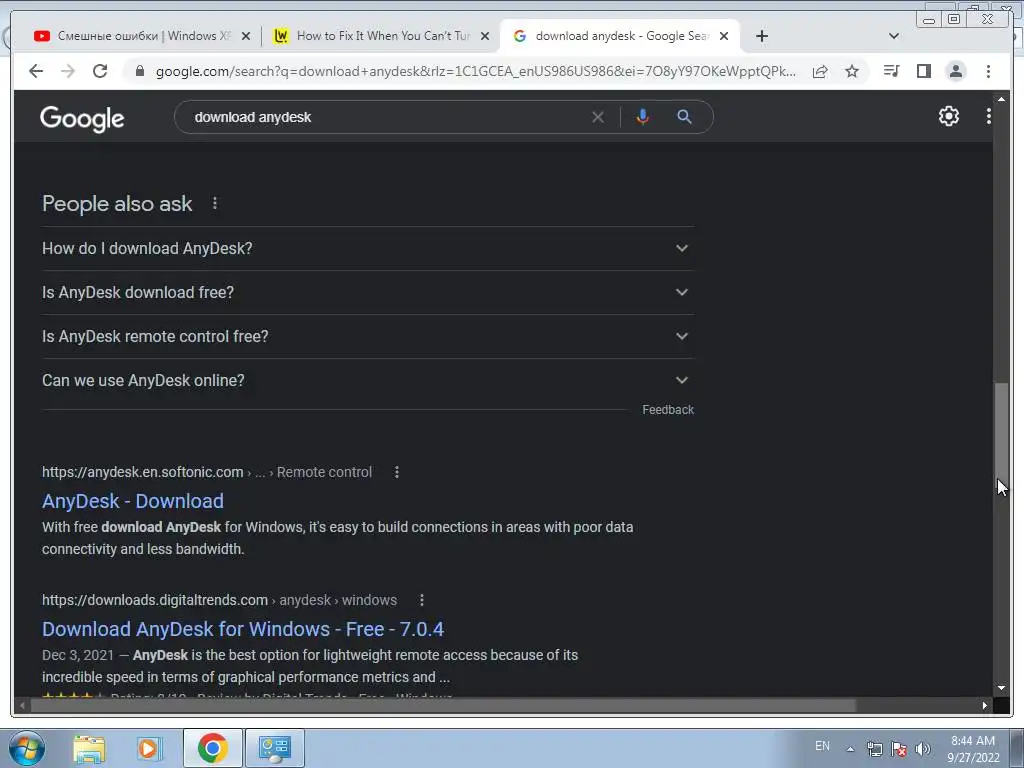Open about-this-result menu for softonic
Screen dimensions: 1024x768
(x=396, y=472)
